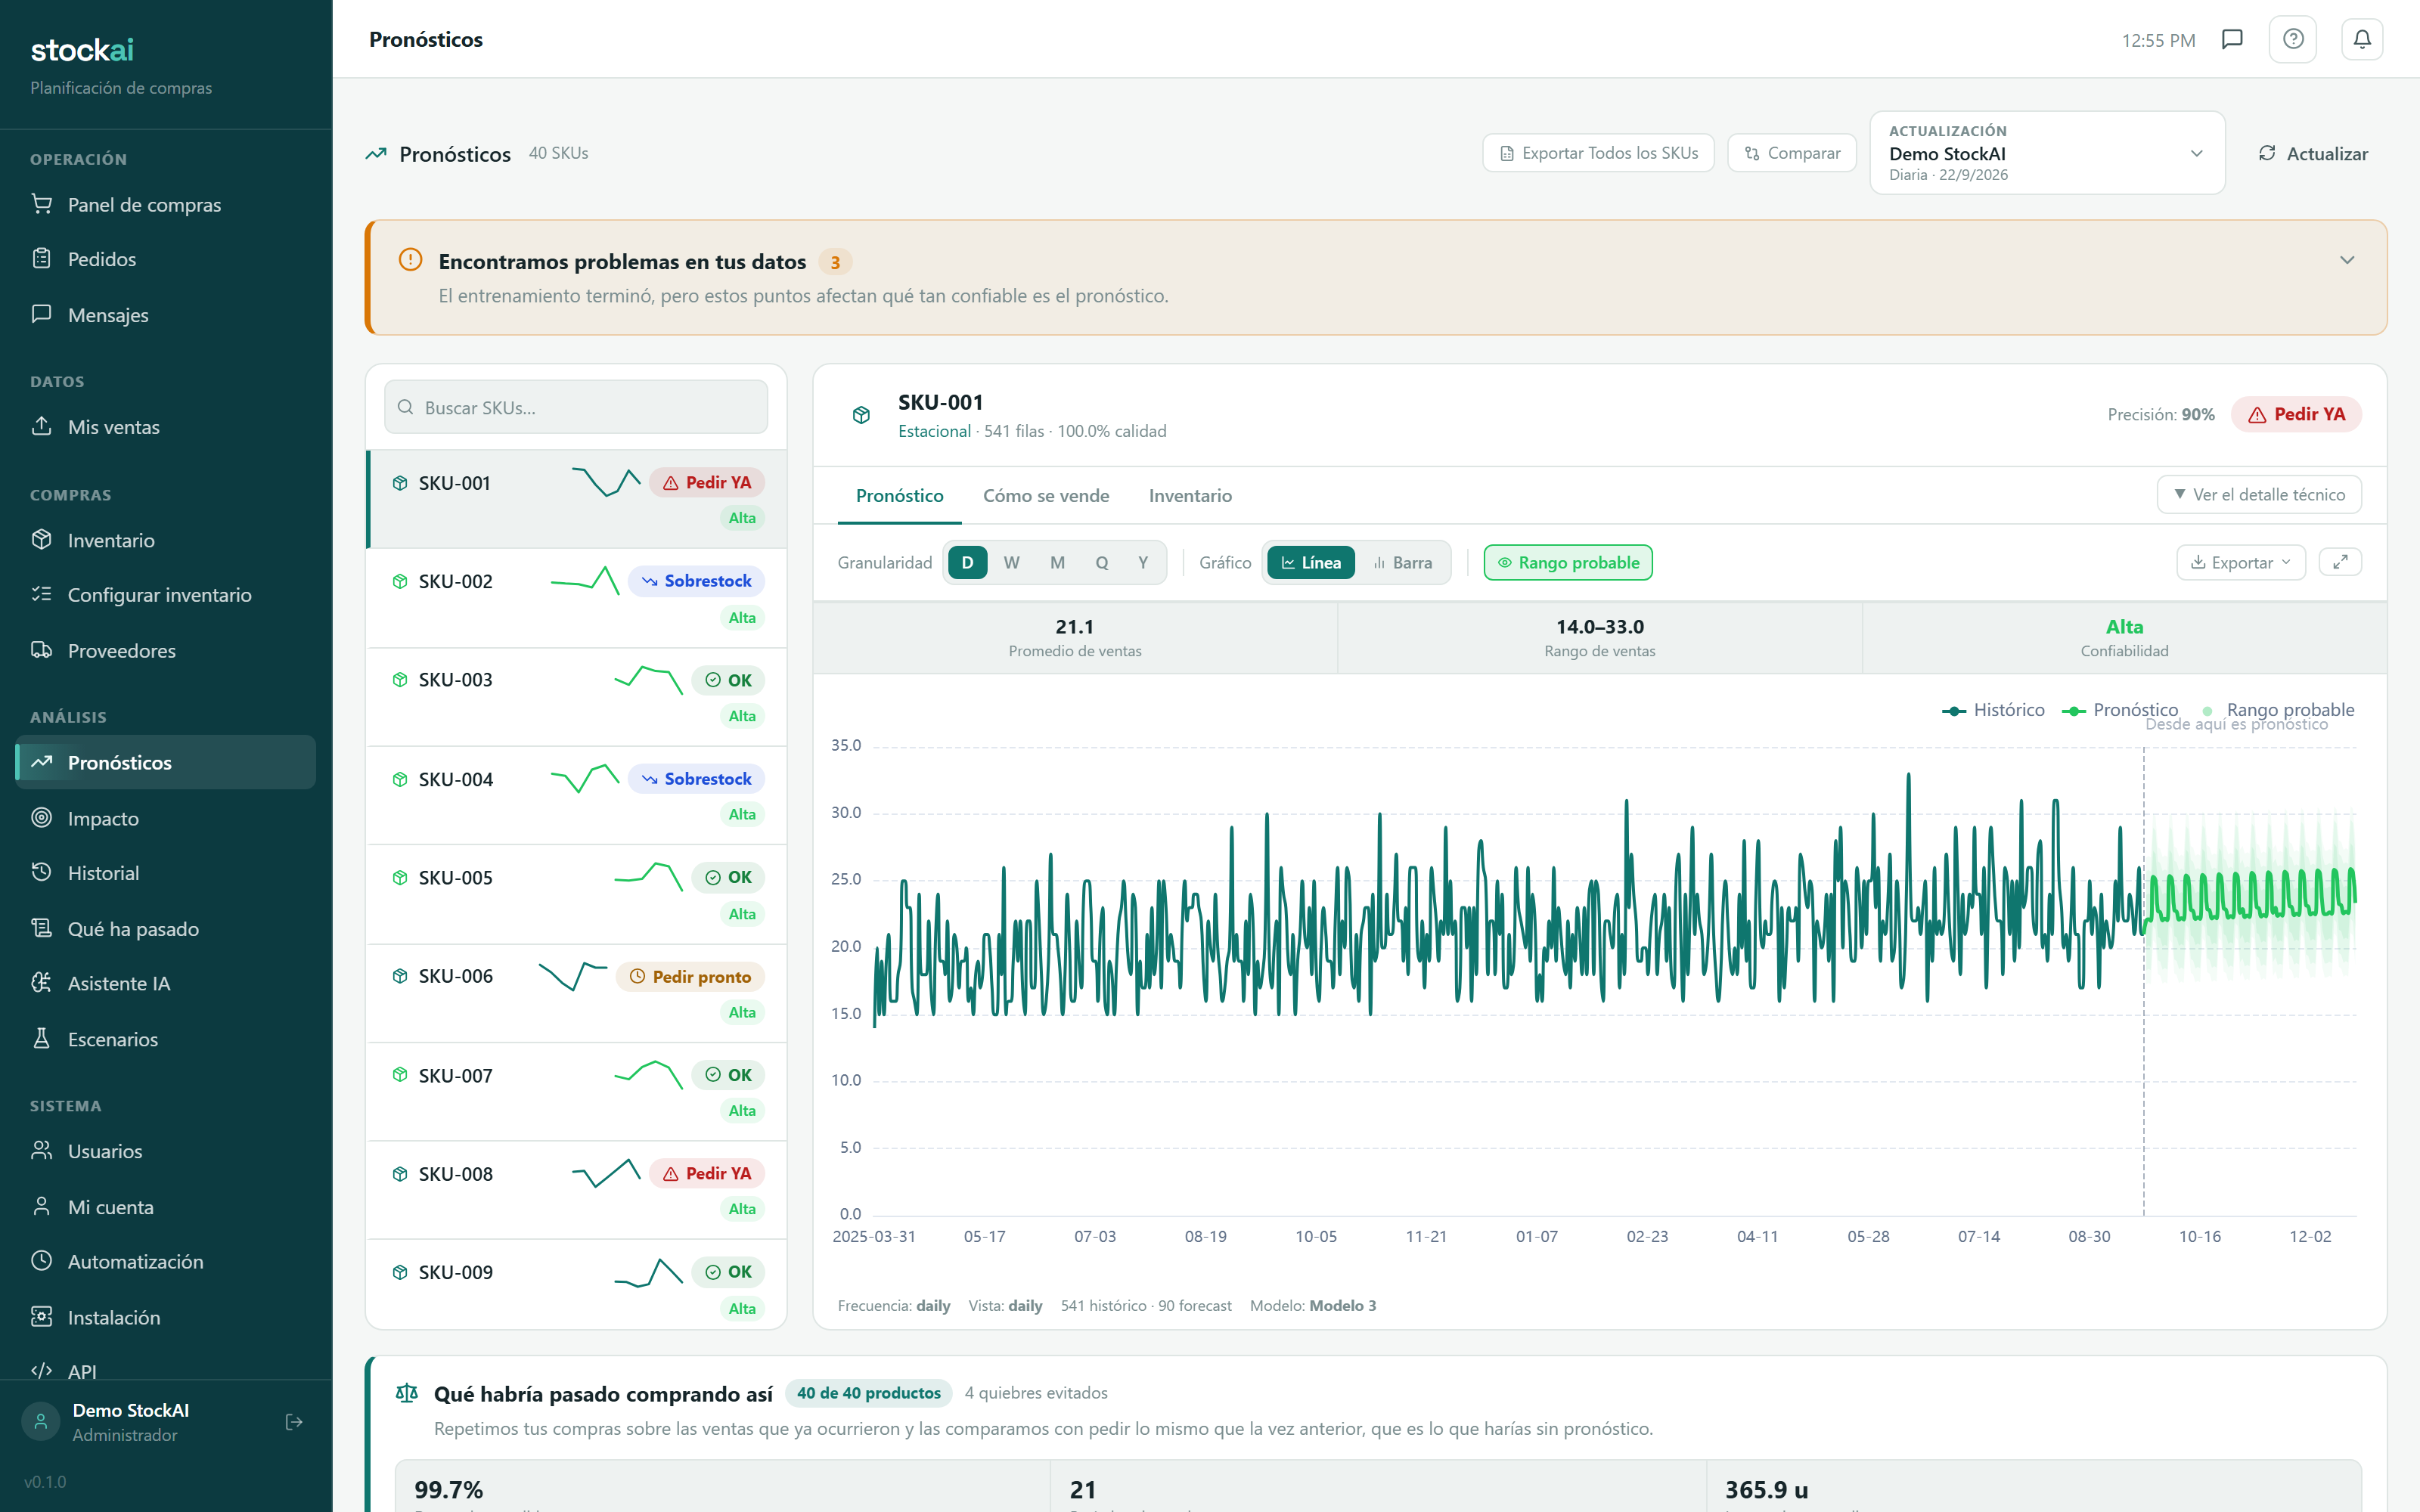Open Automatización in sidebar
Screen dimensions: 2420x1512
(x=166, y=1262)
